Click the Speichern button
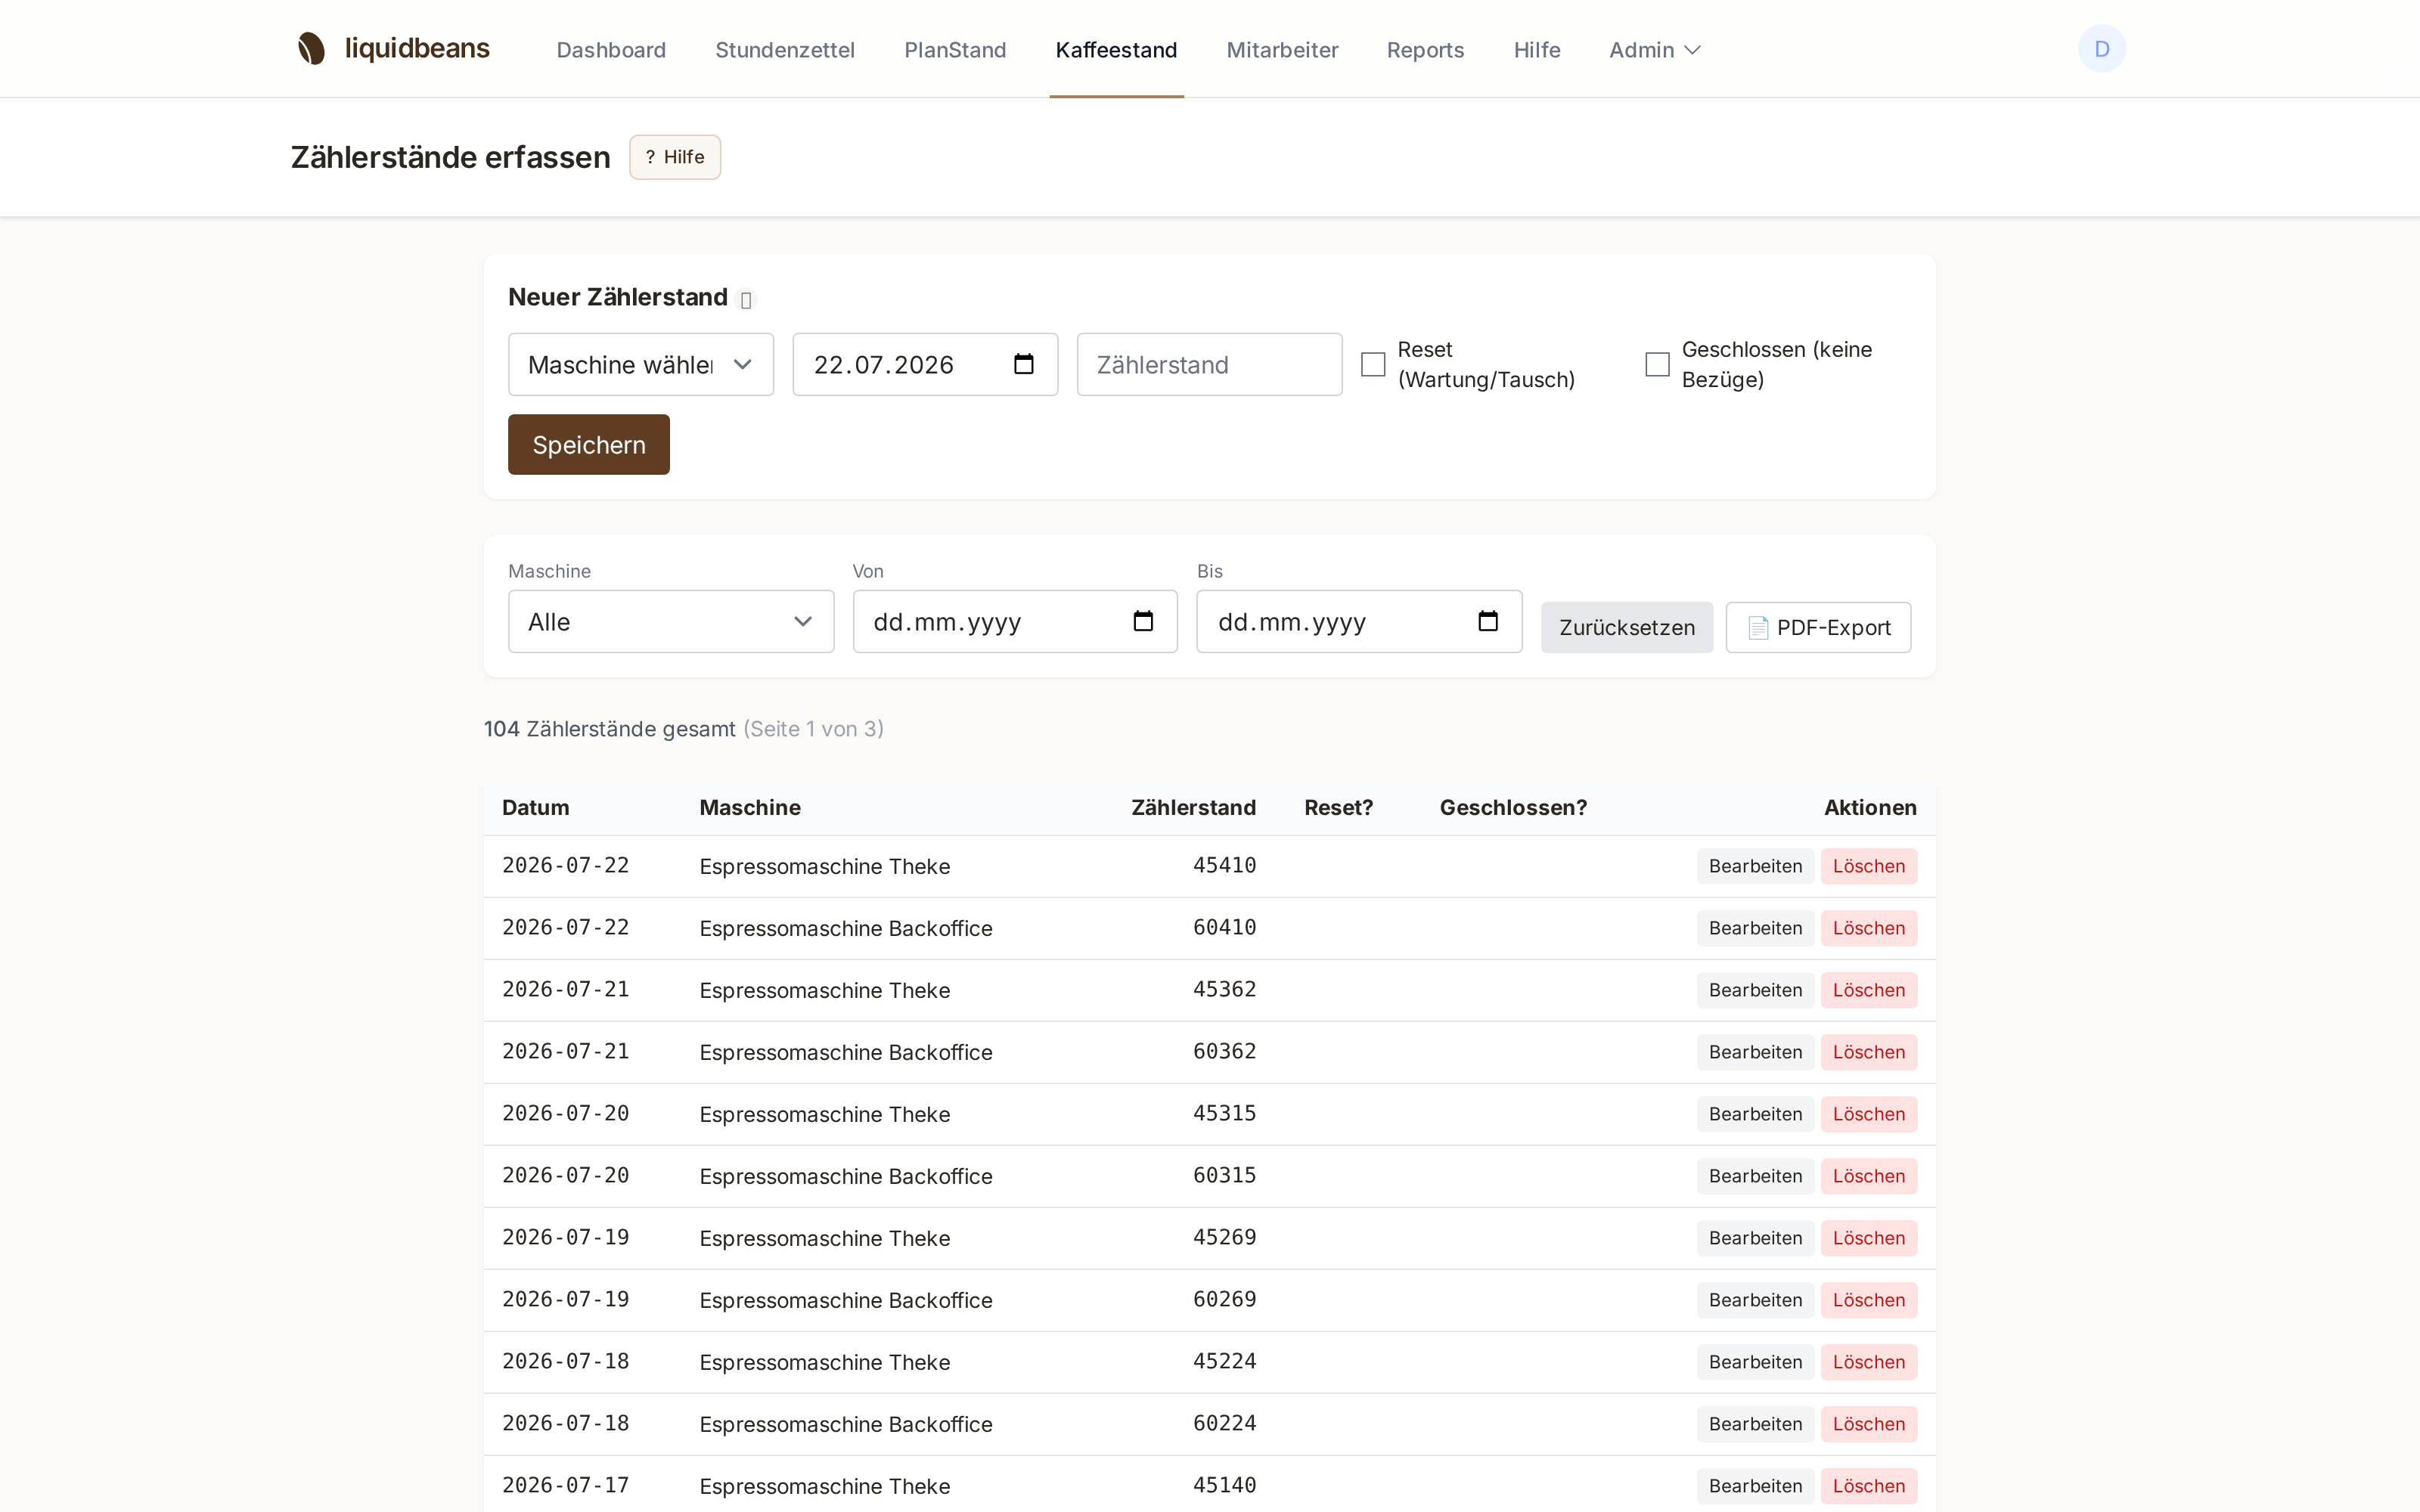2420x1512 pixels. click(x=589, y=444)
